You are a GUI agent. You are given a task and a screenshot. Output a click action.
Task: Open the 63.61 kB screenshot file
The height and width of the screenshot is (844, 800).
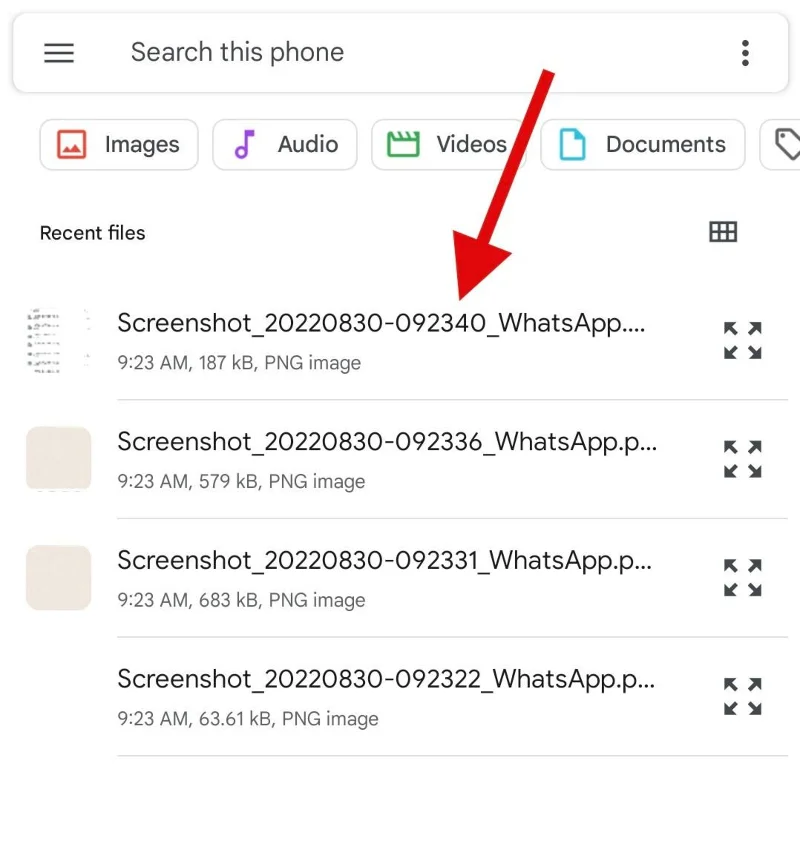(386, 679)
